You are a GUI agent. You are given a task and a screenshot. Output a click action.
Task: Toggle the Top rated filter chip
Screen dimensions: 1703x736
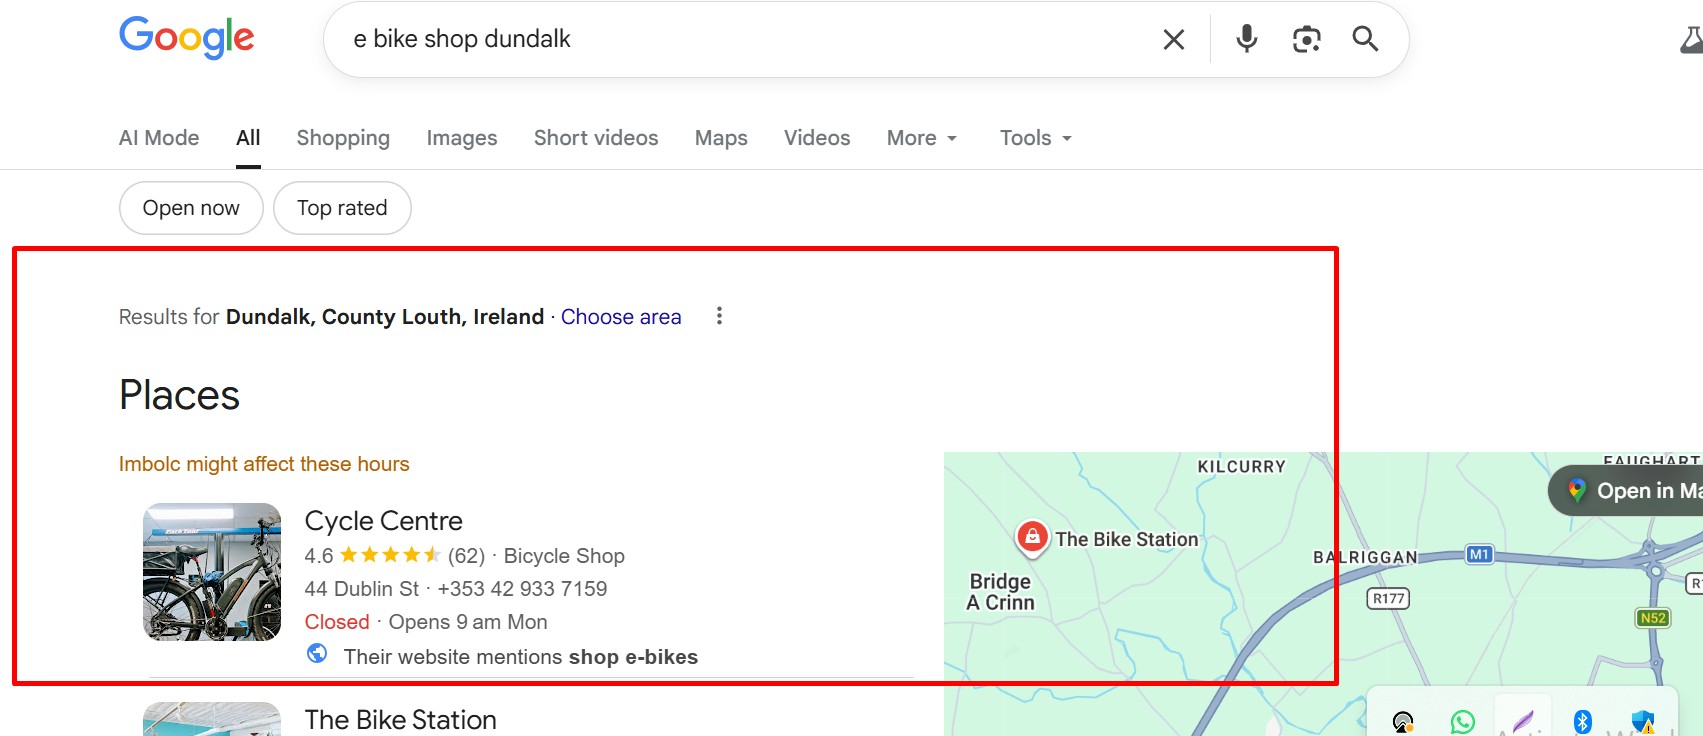point(342,208)
